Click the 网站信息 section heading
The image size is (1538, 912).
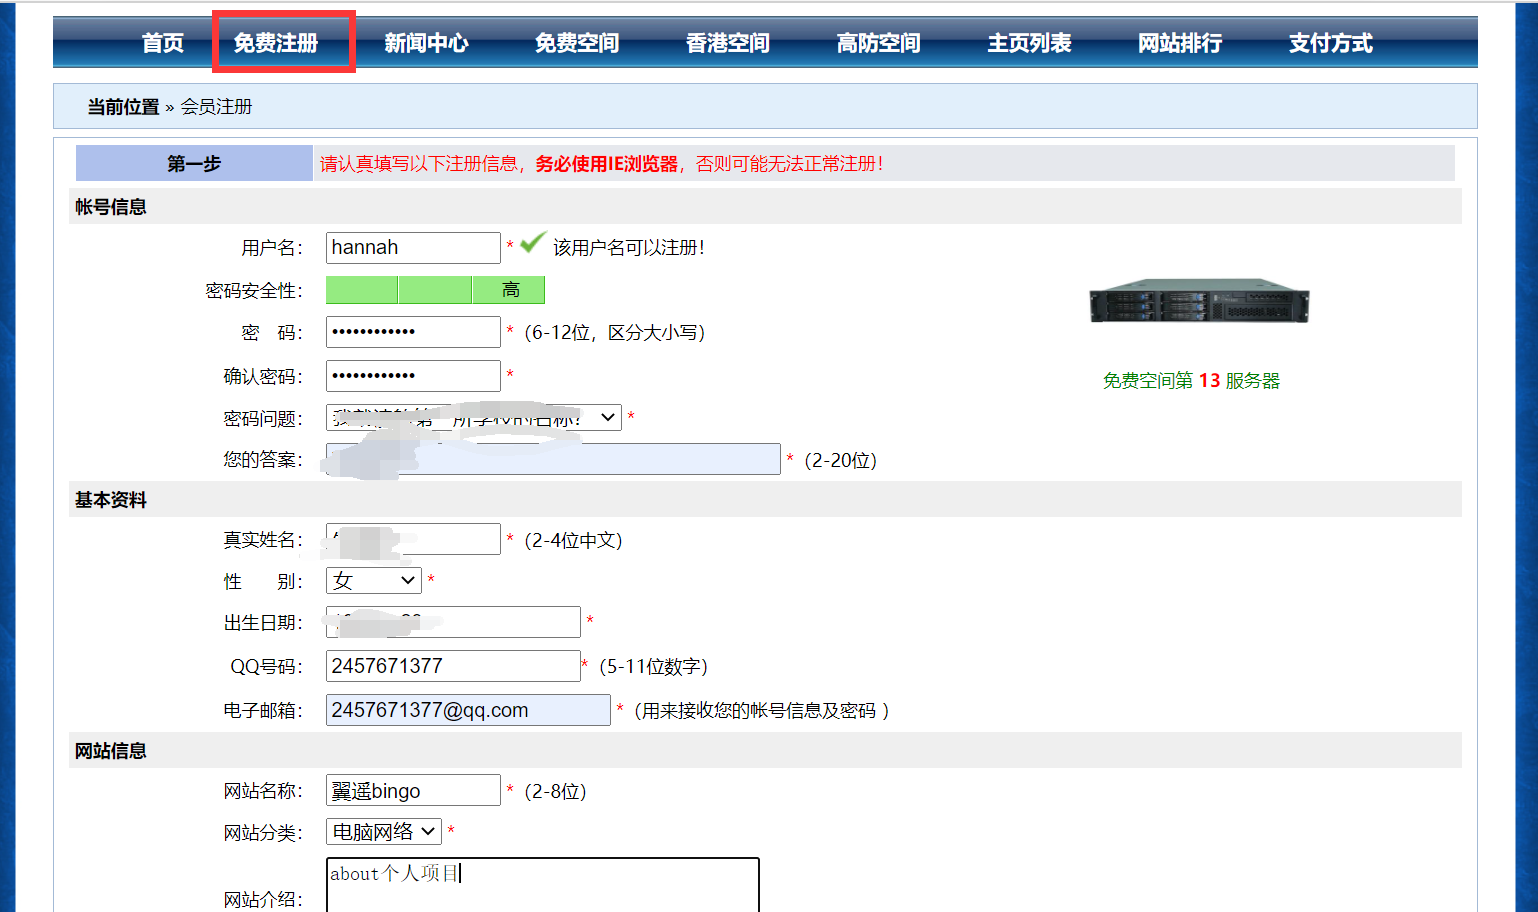point(111,751)
